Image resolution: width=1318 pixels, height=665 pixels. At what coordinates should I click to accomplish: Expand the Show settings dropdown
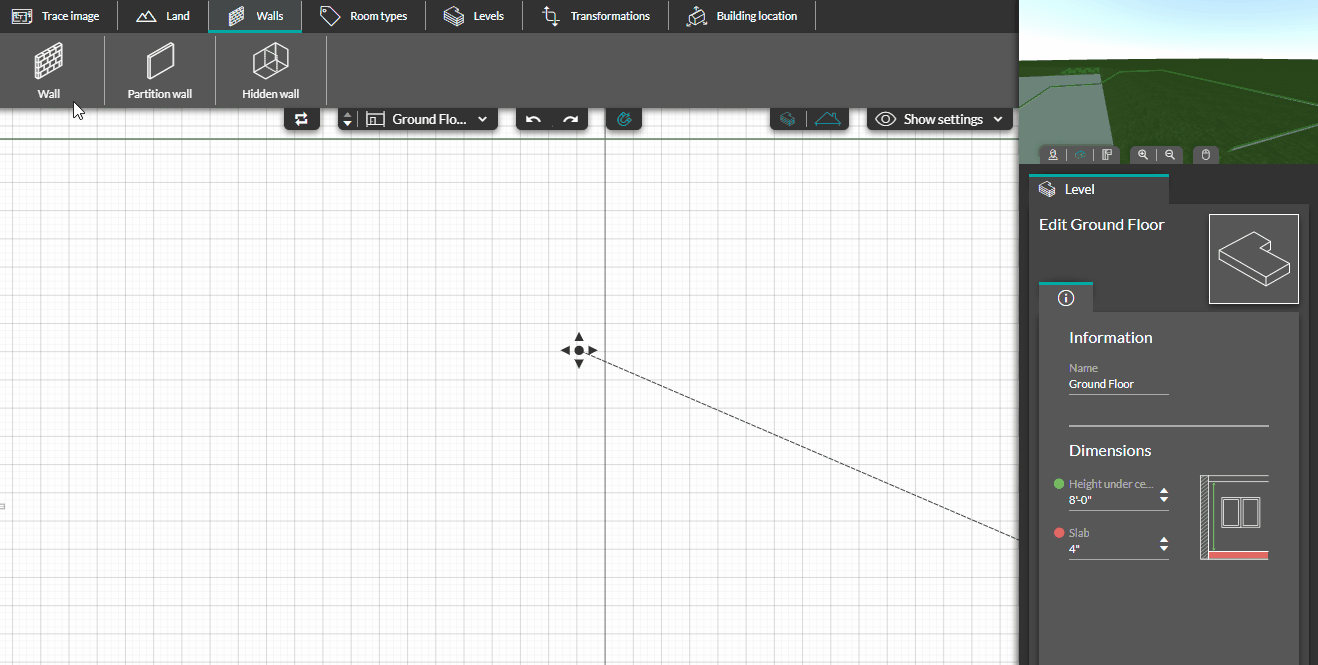pos(939,119)
